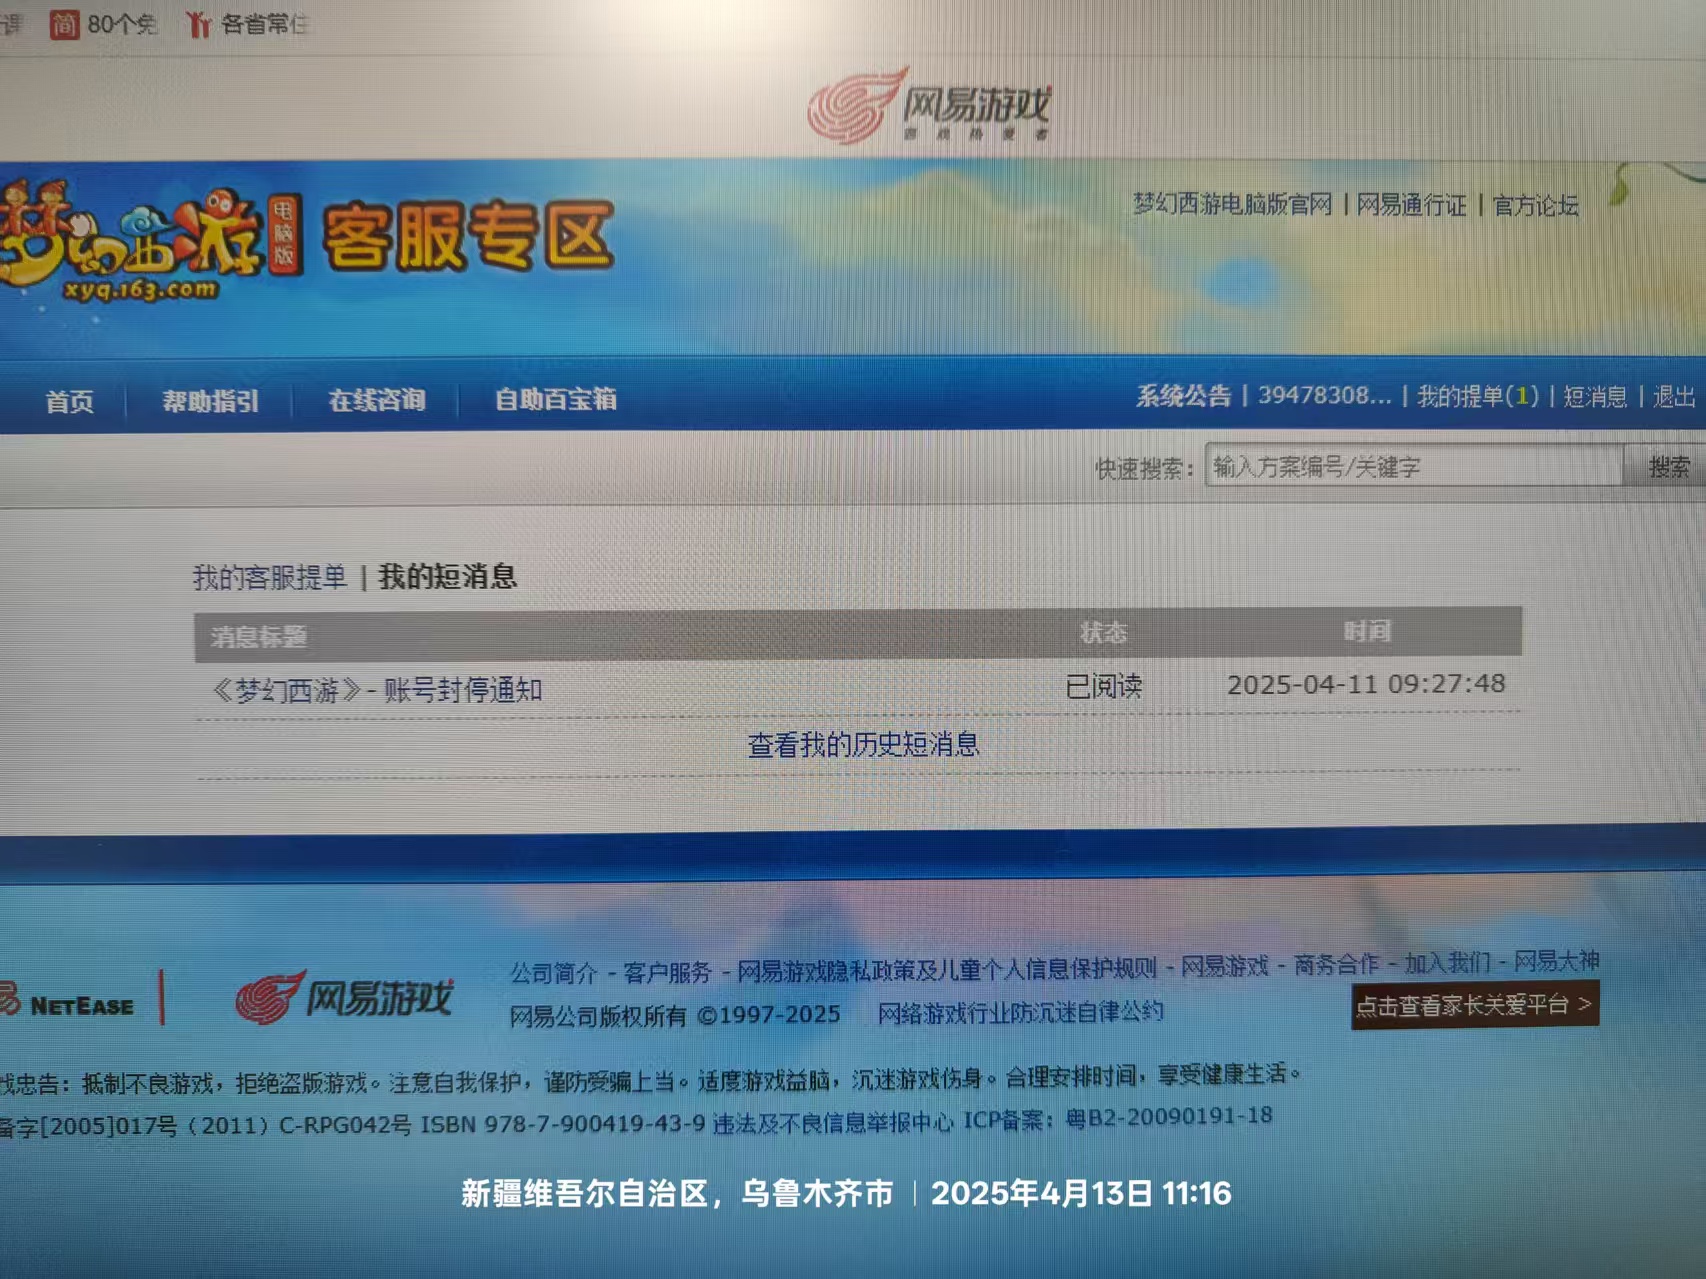The height and width of the screenshot is (1279, 1706).
Task: Switch to 我的客服提单 tab
Action: 270,577
